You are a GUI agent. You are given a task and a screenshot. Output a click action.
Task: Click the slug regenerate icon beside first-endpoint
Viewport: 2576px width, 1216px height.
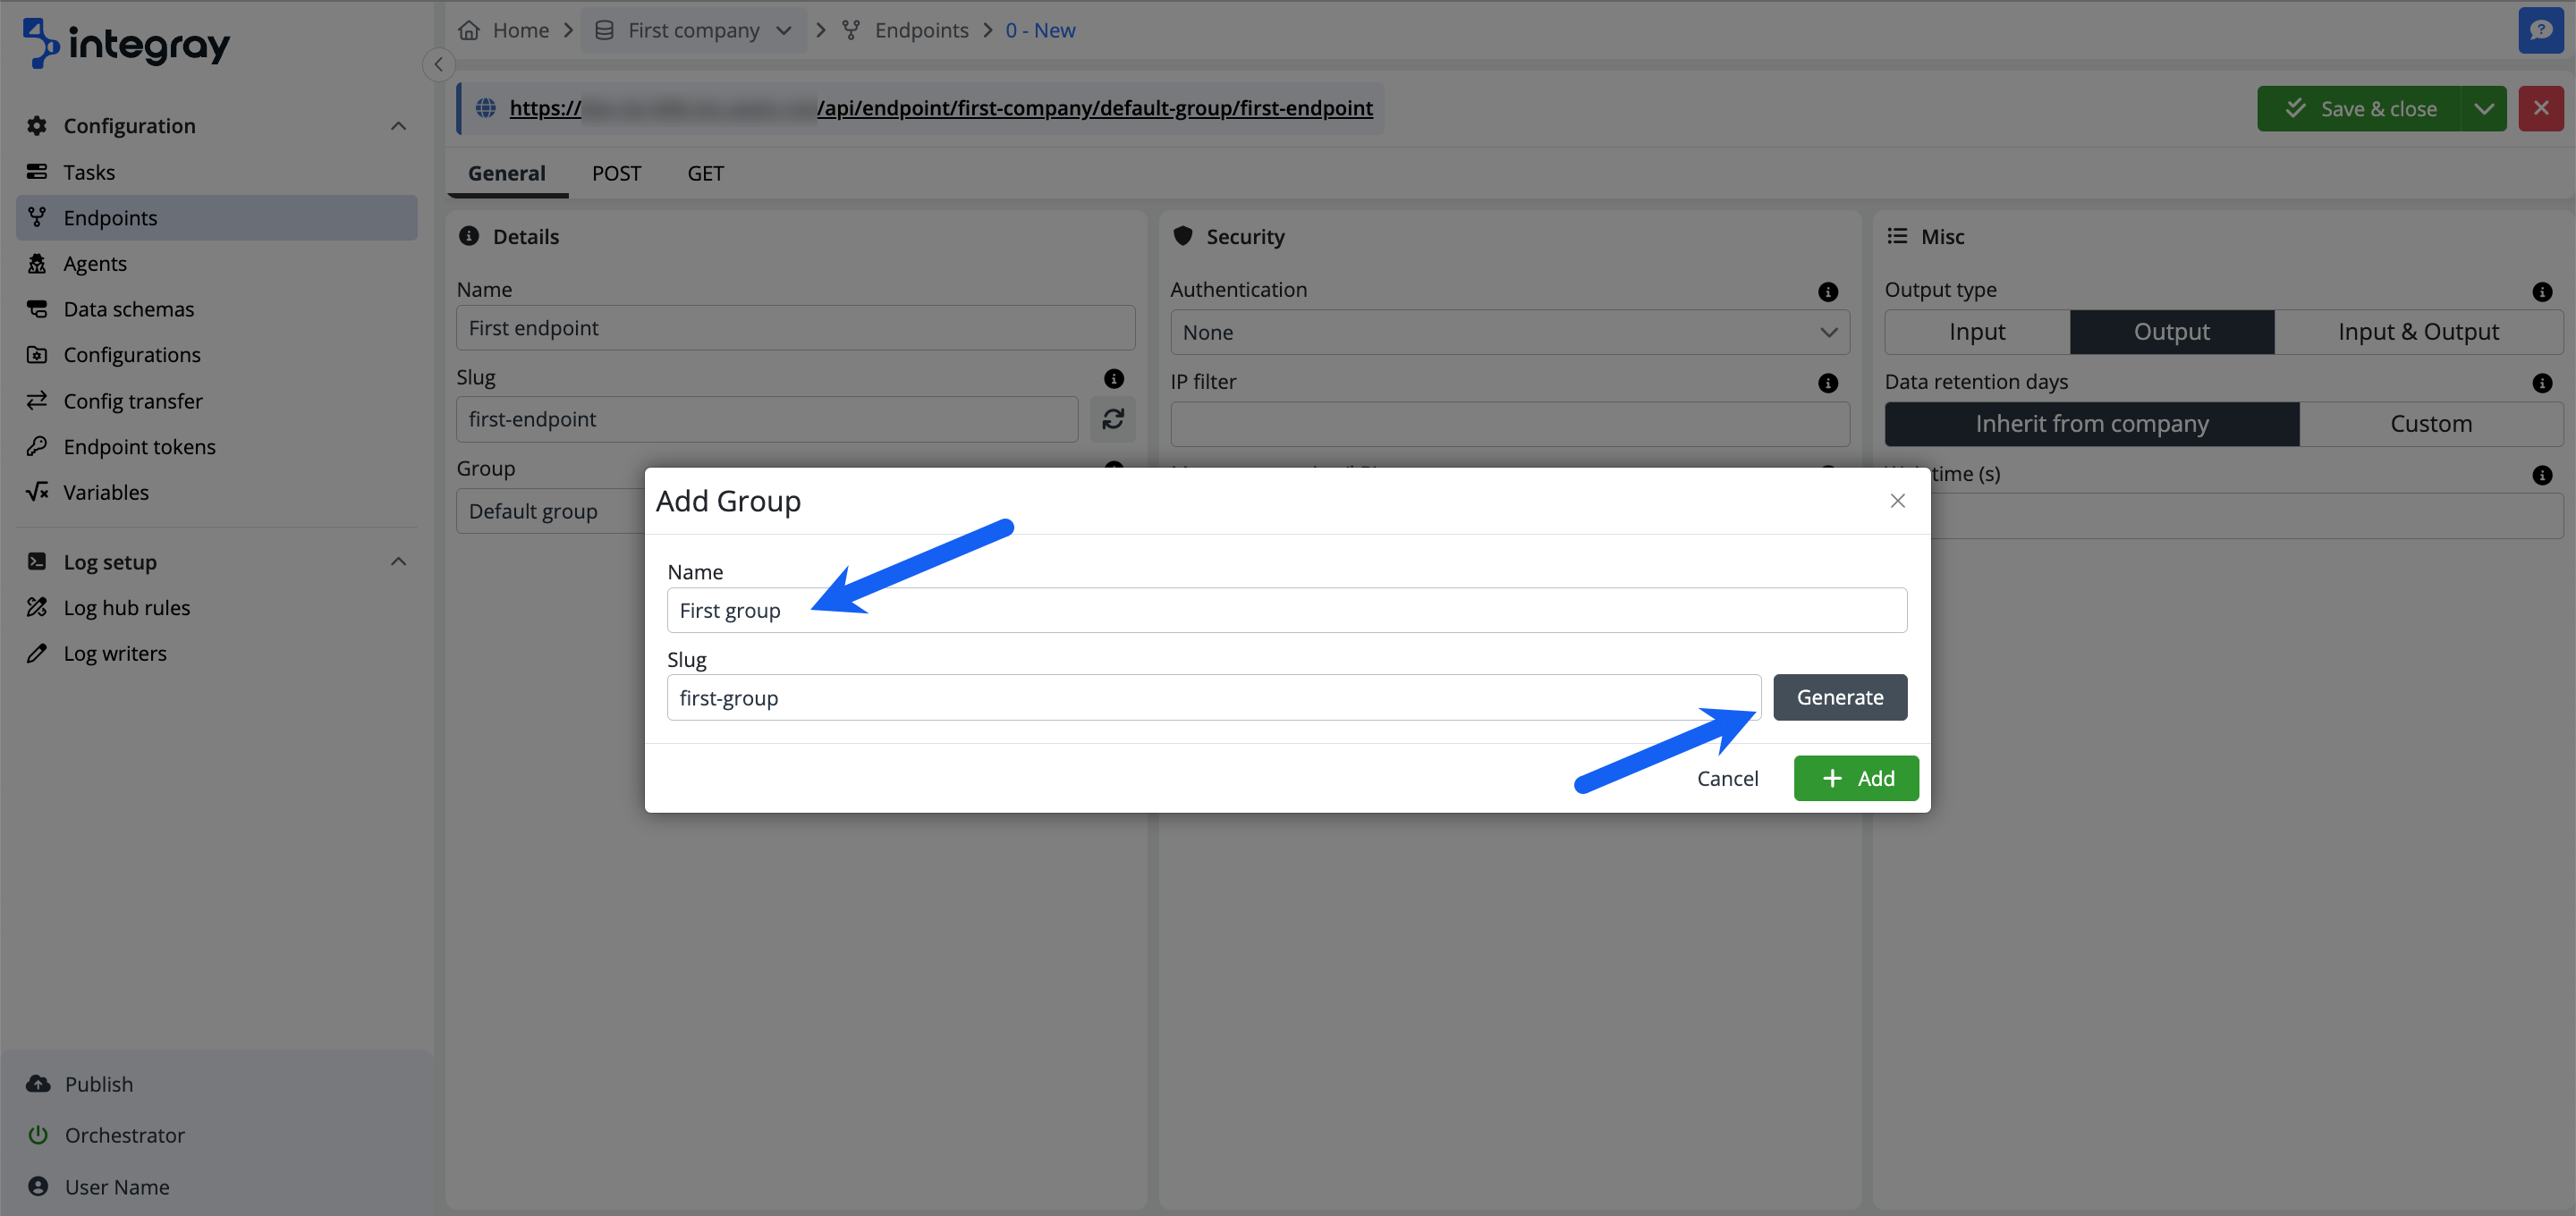click(x=1113, y=419)
